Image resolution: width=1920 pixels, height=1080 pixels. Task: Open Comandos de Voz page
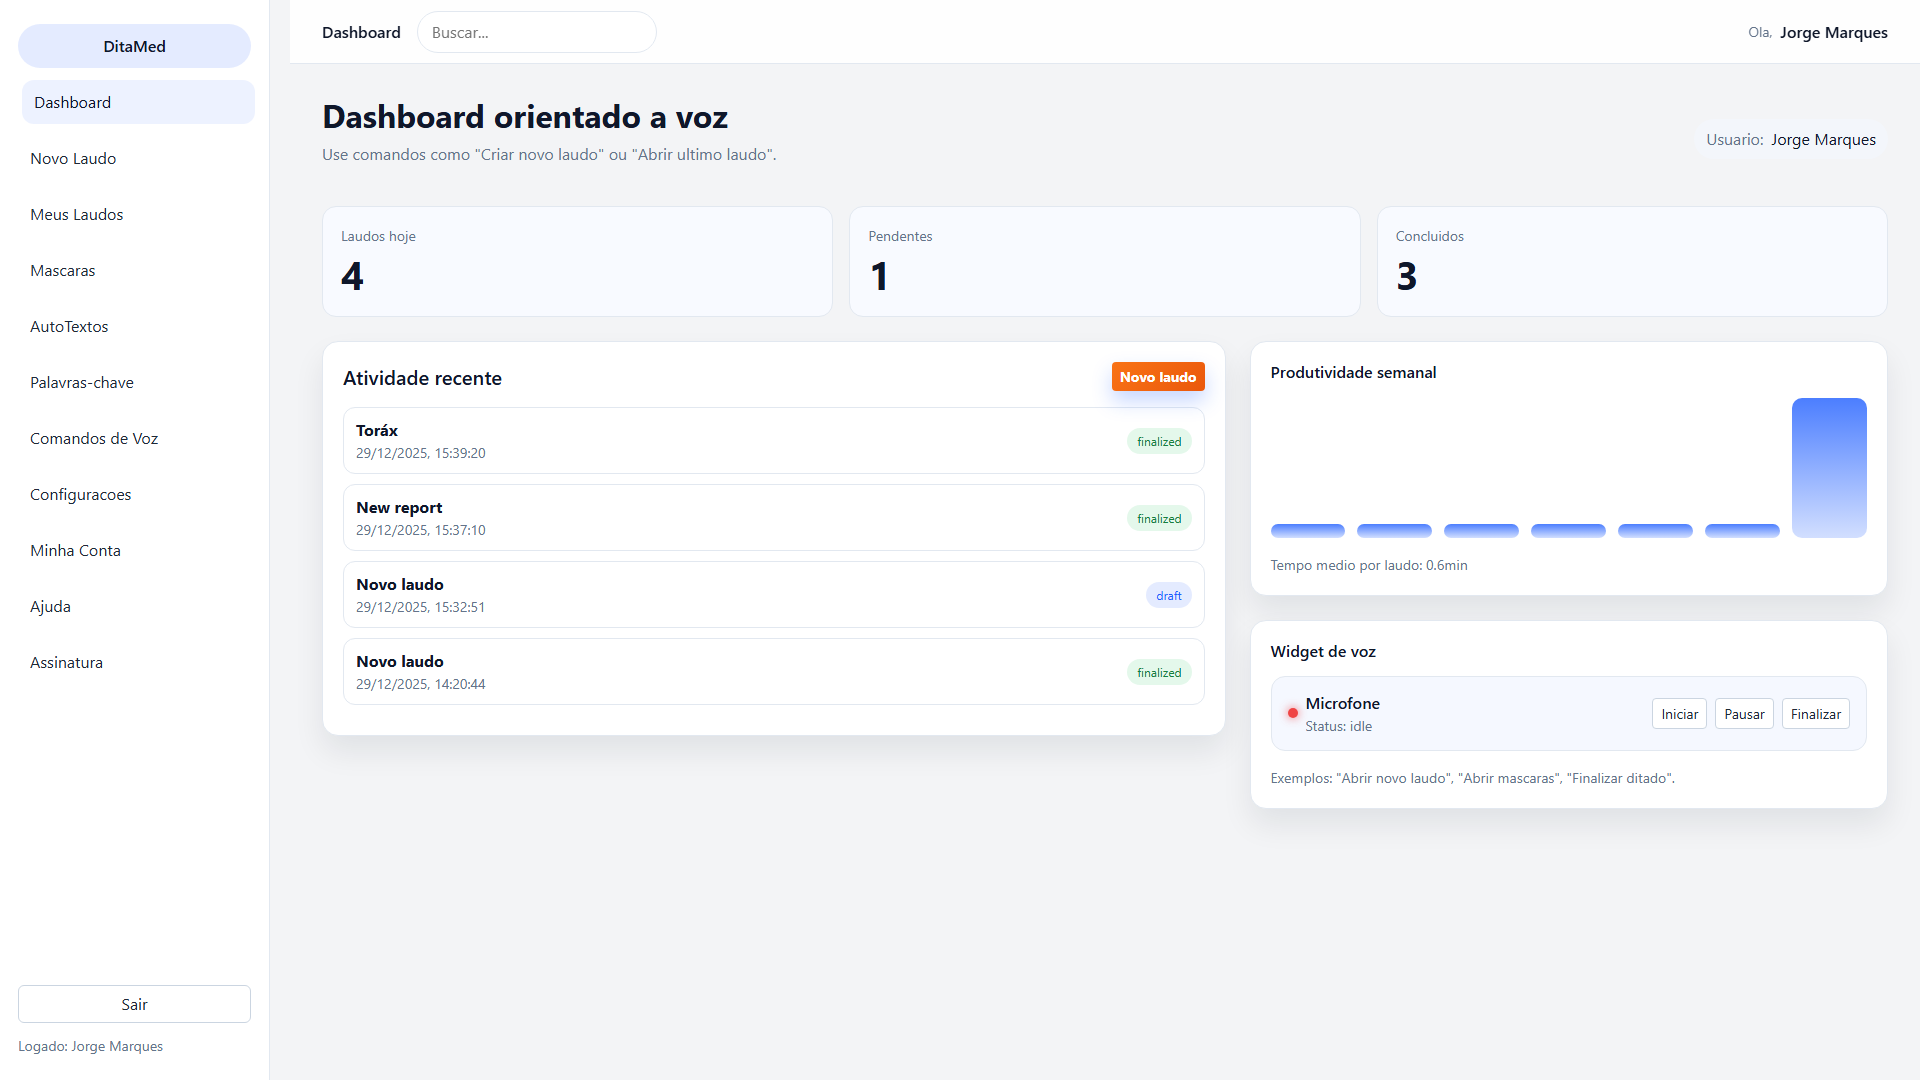[94, 438]
